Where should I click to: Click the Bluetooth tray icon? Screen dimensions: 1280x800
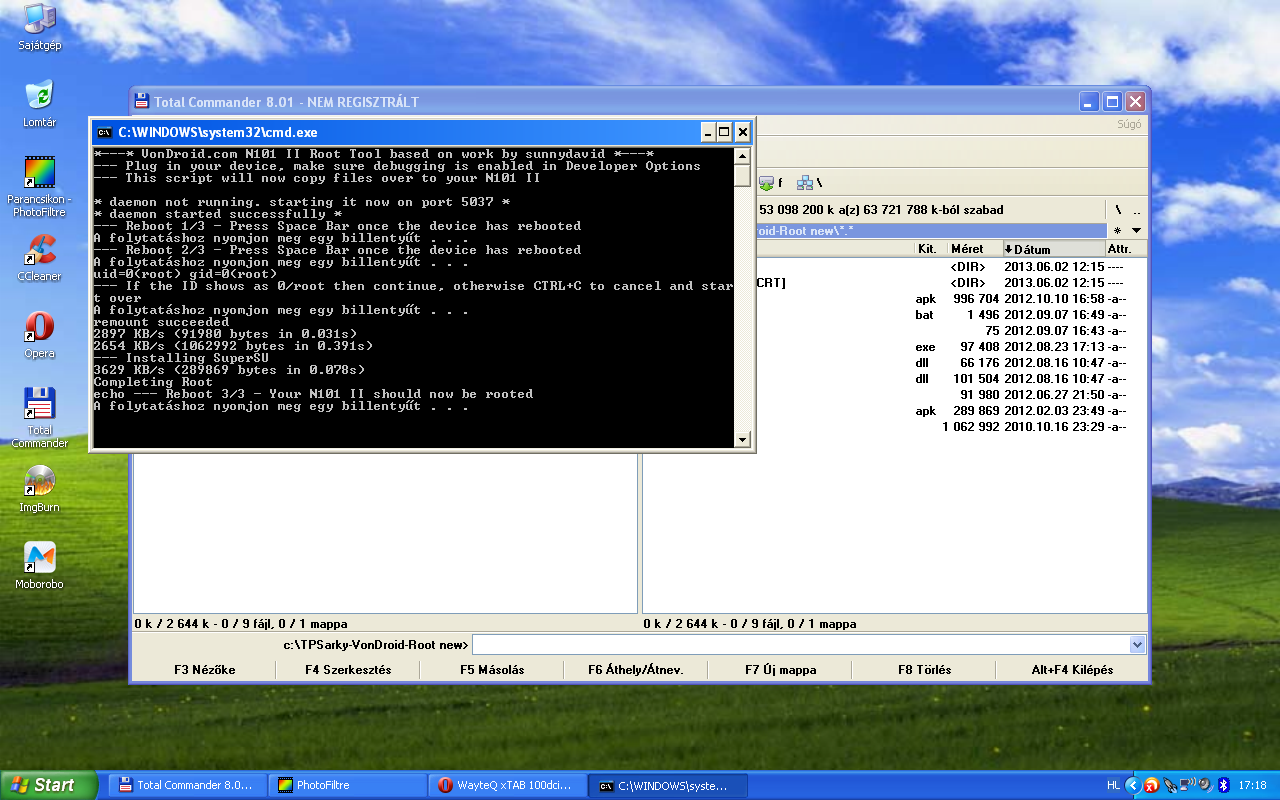point(1223,786)
